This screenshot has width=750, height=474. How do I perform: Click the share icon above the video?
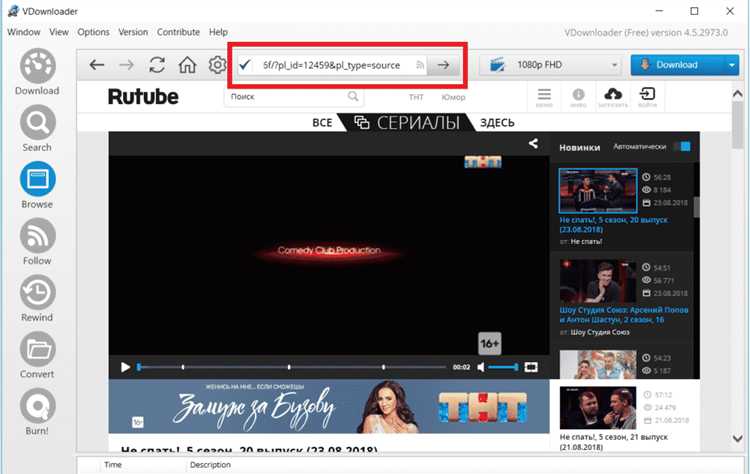533,143
